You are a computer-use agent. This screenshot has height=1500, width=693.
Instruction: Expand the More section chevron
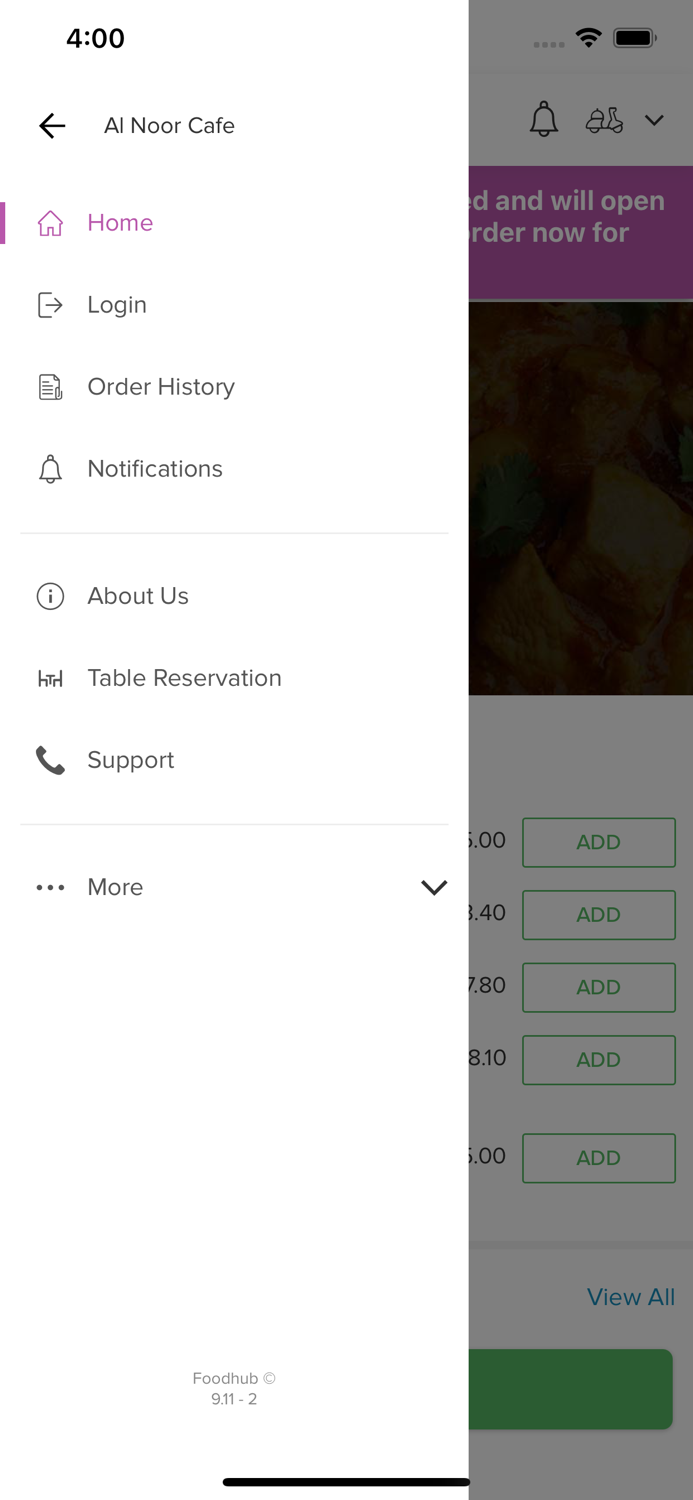coord(434,887)
